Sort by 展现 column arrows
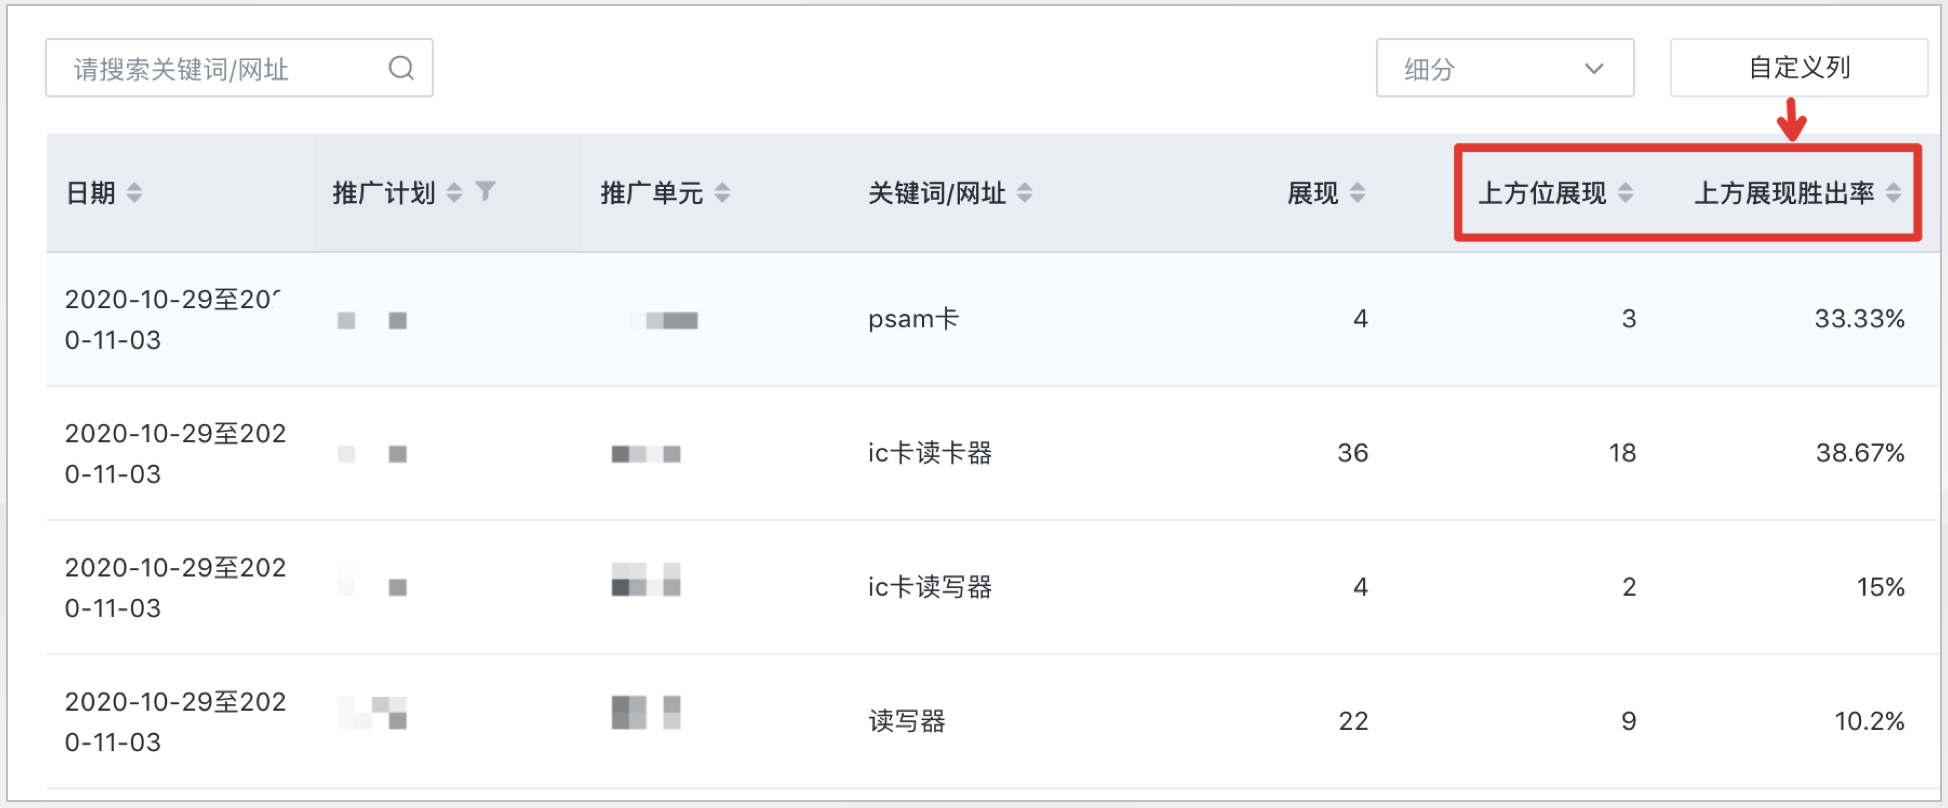The height and width of the screenshot is (808, 1948). (x=1357, y=193)
